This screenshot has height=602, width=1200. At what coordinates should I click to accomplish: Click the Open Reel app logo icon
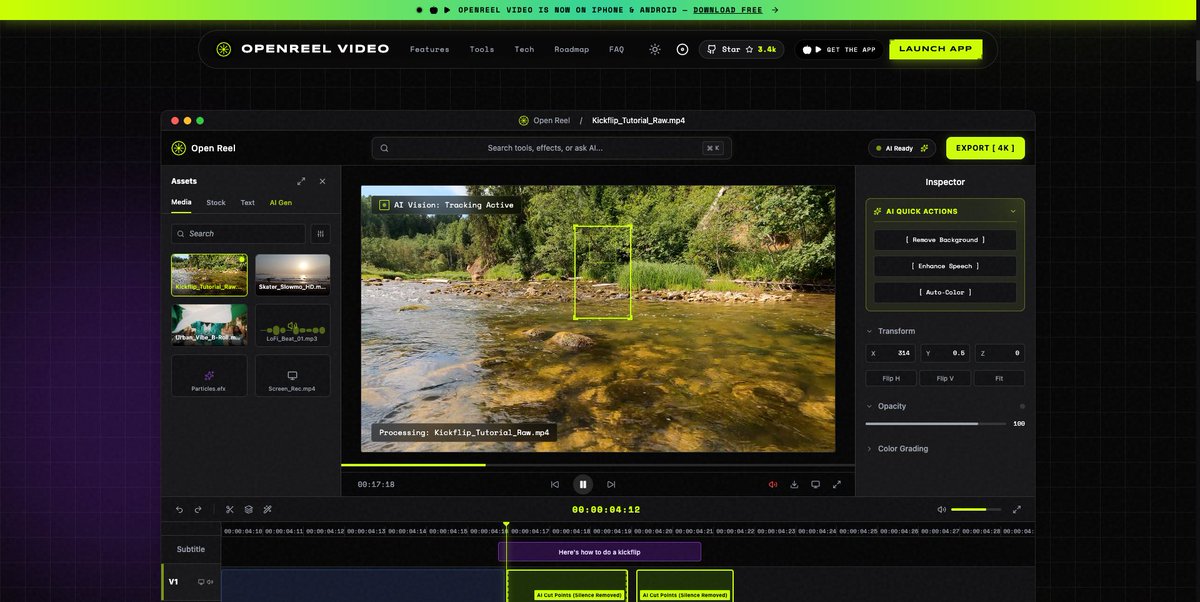coord(178,148)
